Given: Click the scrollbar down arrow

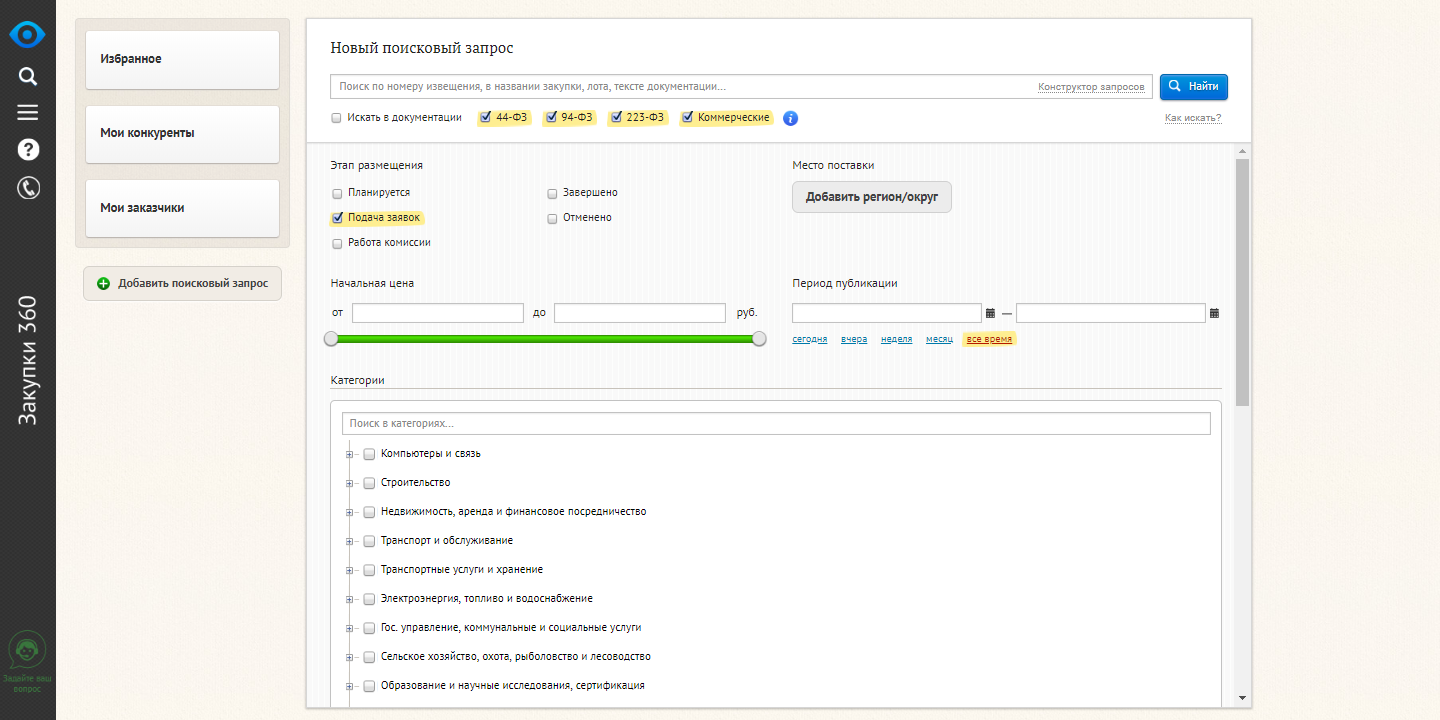Looking at the screenshot, I should (1243, 697).
